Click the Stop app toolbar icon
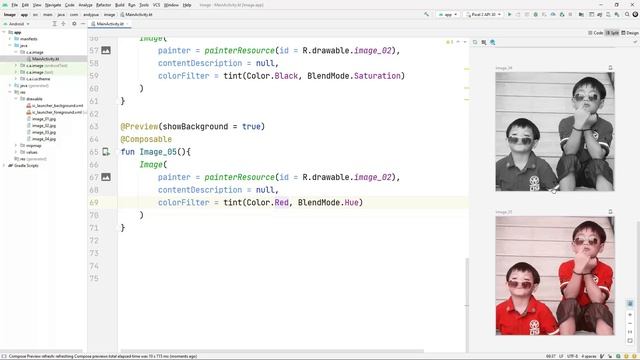640x360 pixels. (x=570, y=14)
